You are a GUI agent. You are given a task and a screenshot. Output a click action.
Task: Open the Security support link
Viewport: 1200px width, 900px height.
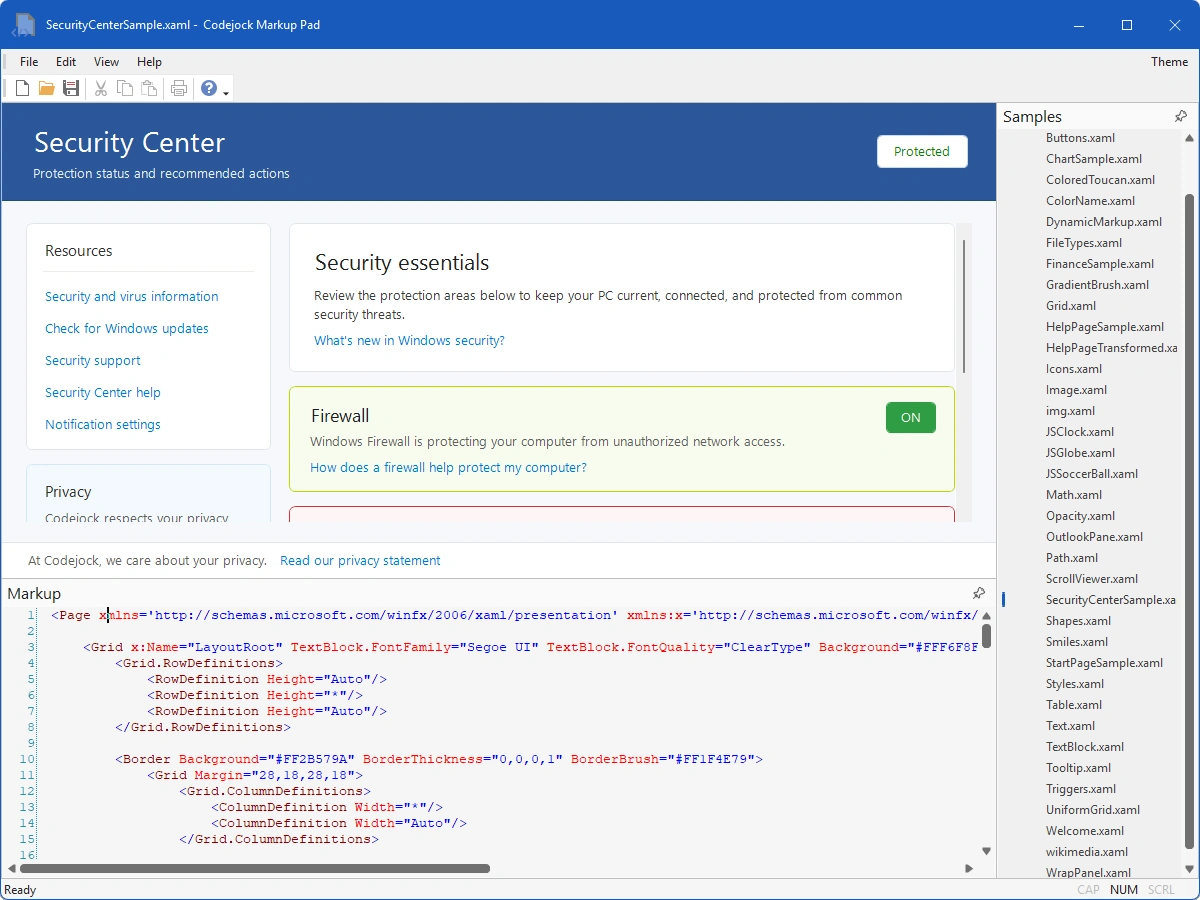(x=93, y=361)
